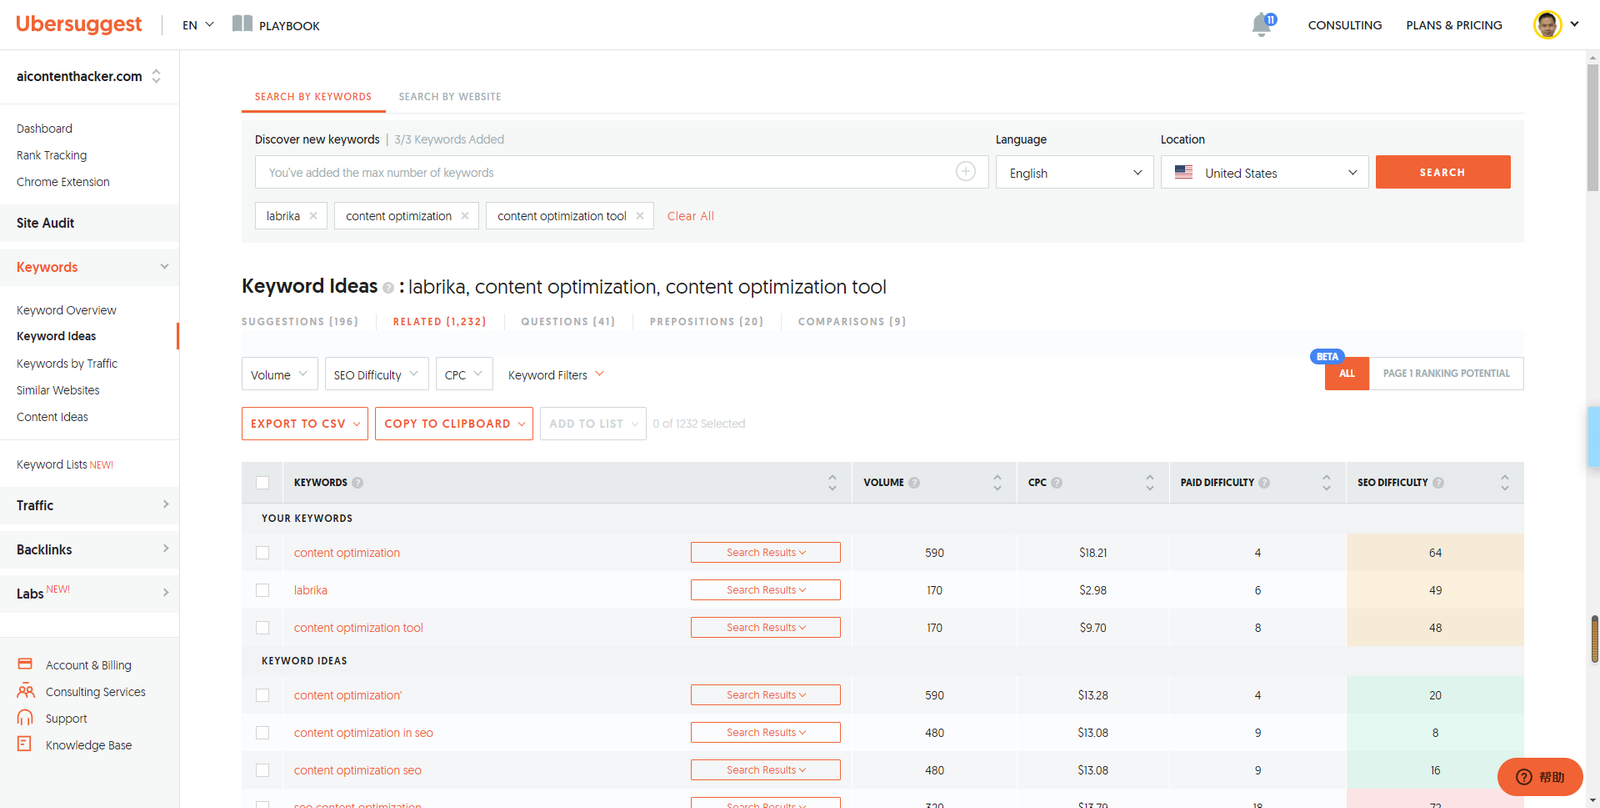Click the Support headset icon
Screen dimensions: 1600x808
[x=25, y=718]
